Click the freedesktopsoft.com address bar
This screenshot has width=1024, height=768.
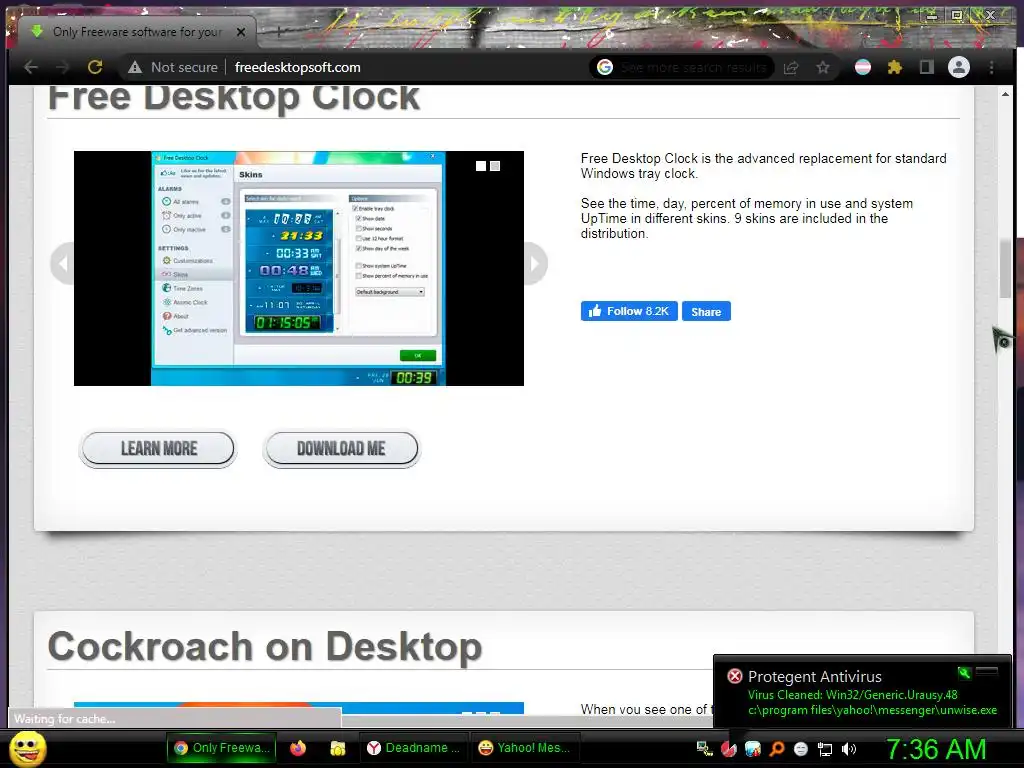(x=297, y=67)
